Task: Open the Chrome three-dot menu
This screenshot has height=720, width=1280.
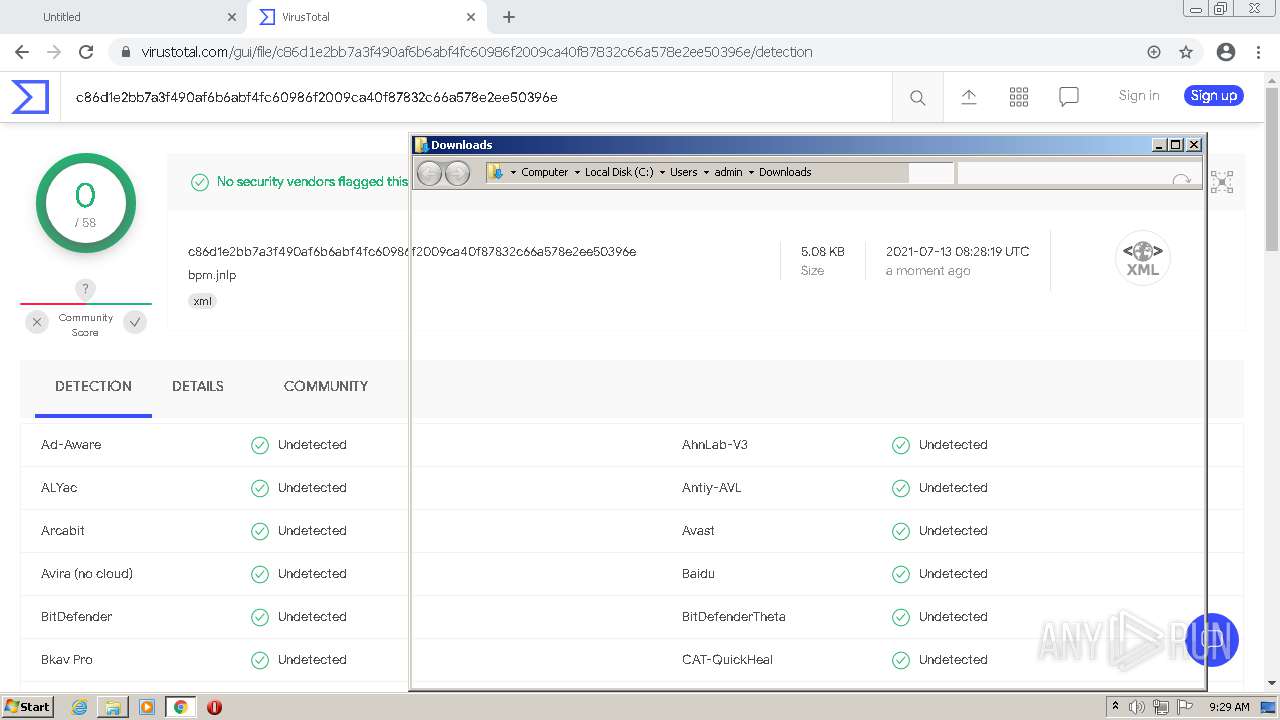Action: point(1258,52)
